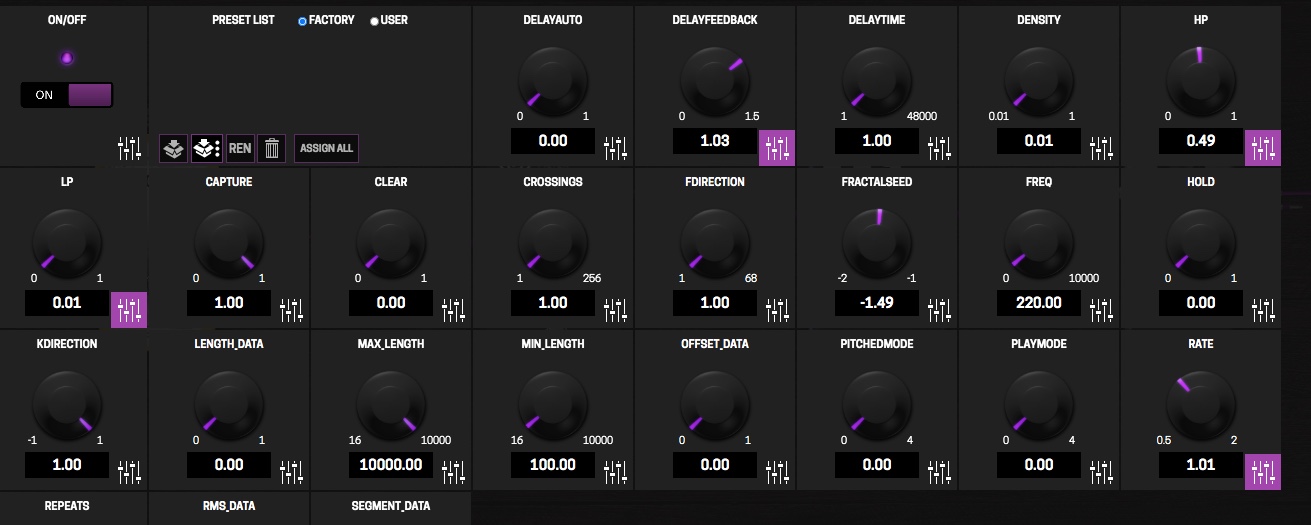This screenshot has height=525, width=1311.
Task: Click the SEGMENT_DATA panel label
Action: pyautogui.click(x=391, y=506)
